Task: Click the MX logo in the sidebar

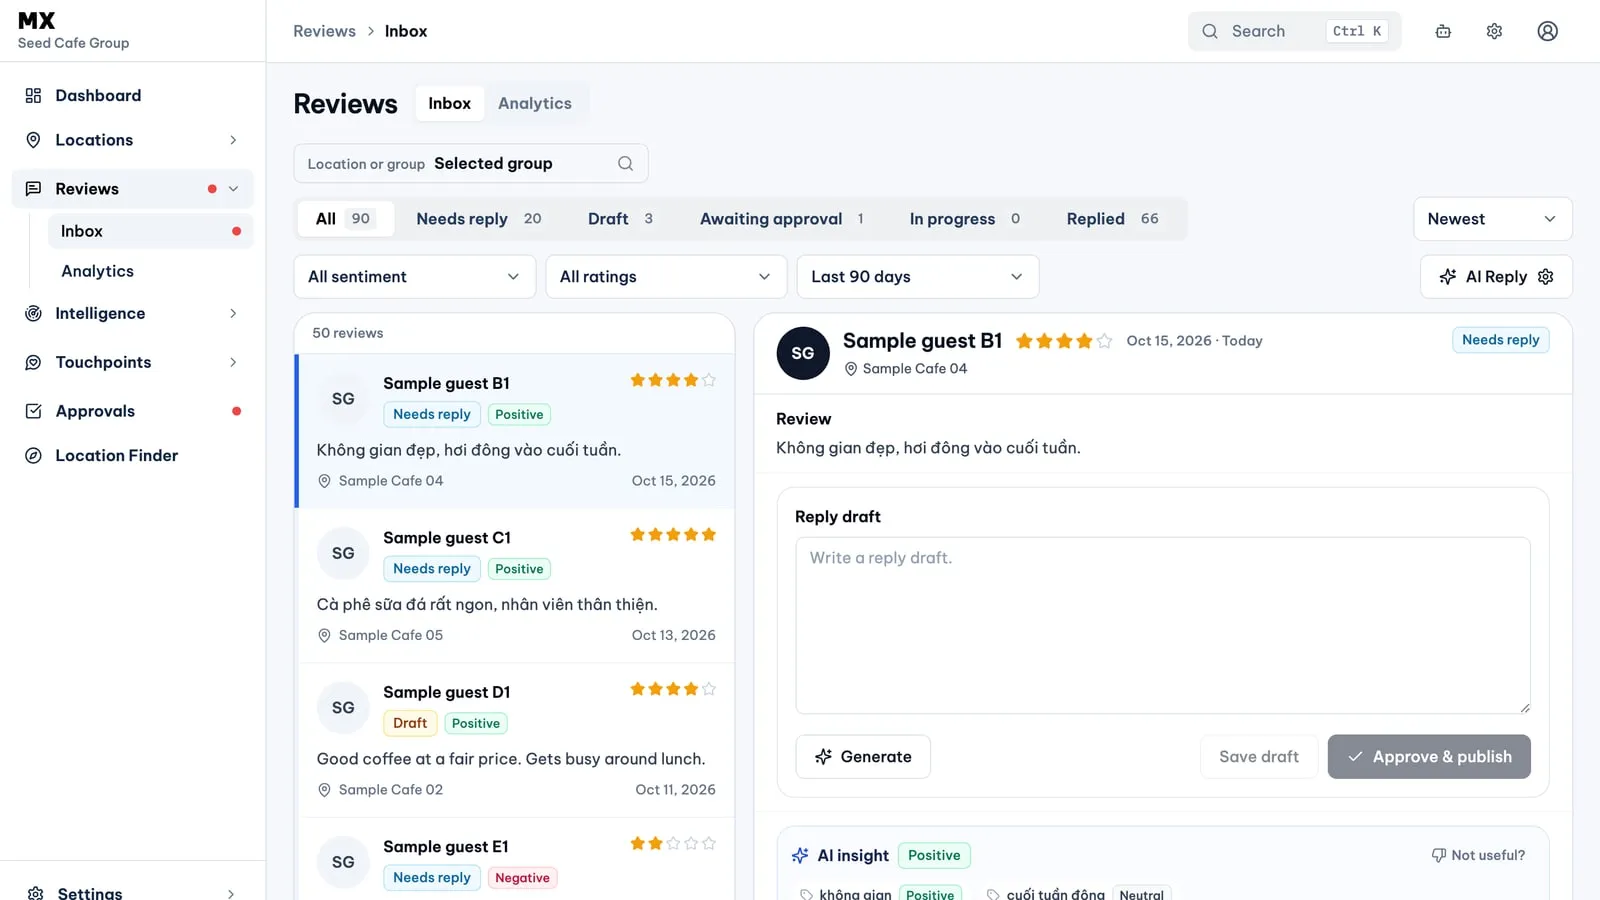Action: click(x=37, y=21)
